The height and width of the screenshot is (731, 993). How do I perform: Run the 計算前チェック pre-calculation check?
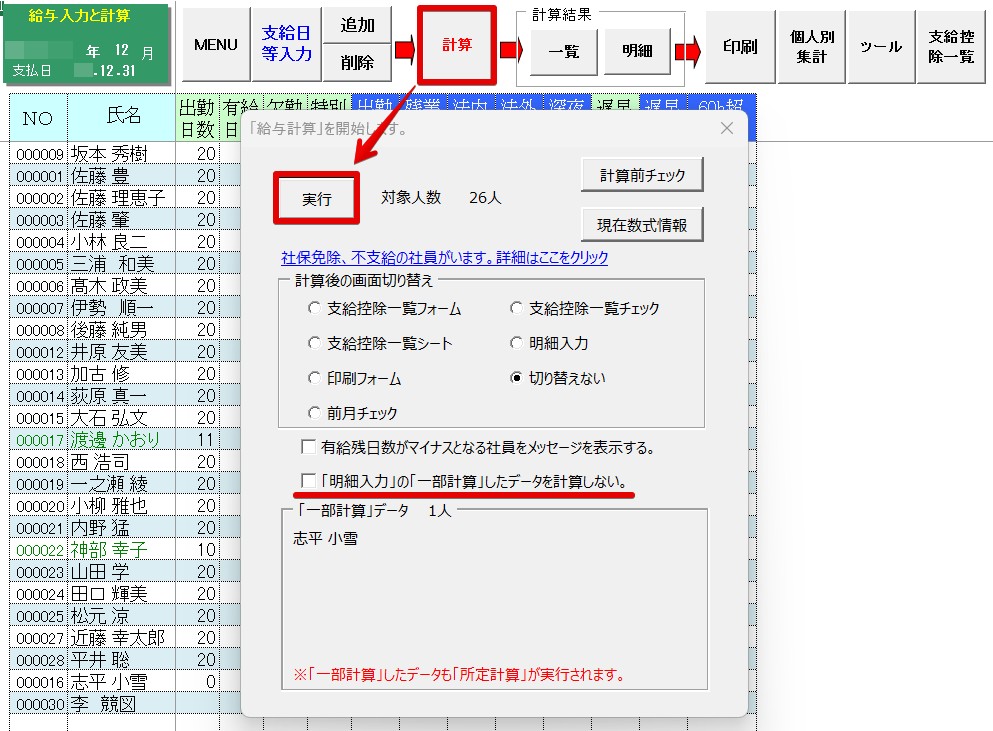click(642, 174)
